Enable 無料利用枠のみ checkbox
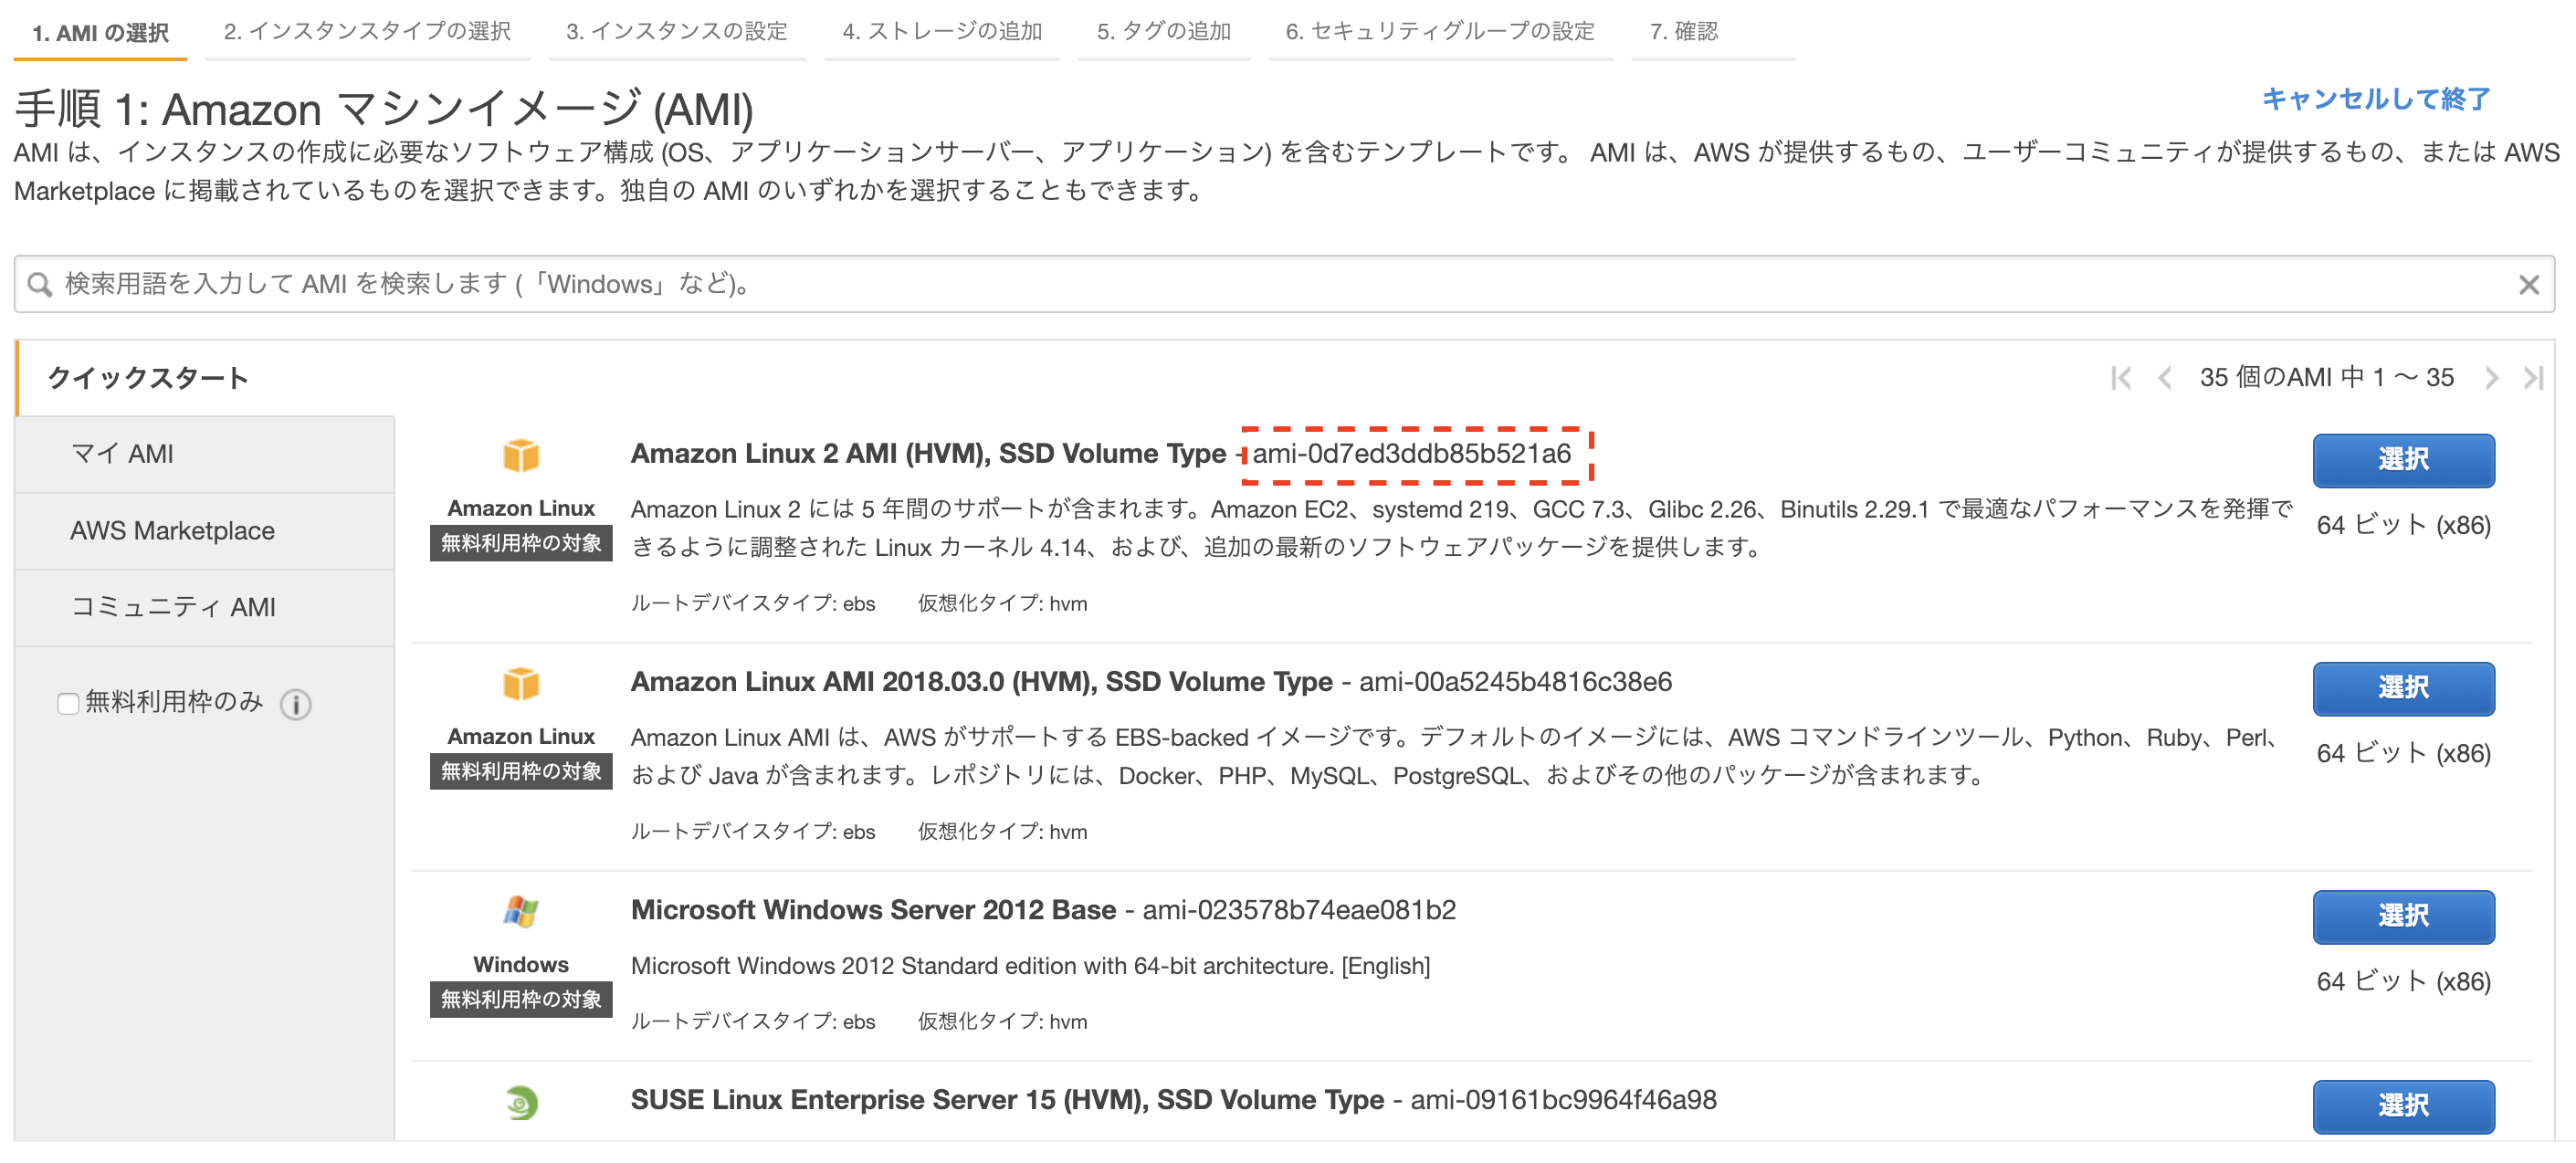2576x1163 pixels. pos(68,704)
